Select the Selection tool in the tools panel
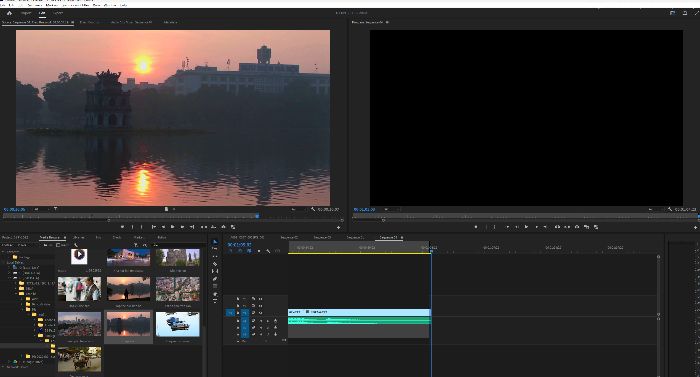Viewport: 700px width, 377px height. [215, 242]
